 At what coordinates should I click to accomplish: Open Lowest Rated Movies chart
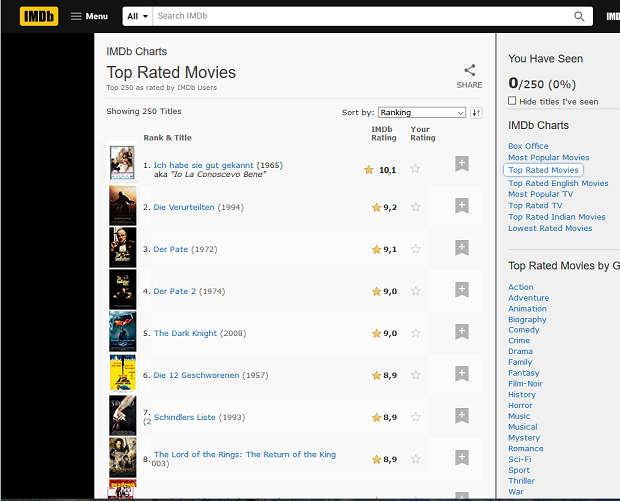[550, 228]
